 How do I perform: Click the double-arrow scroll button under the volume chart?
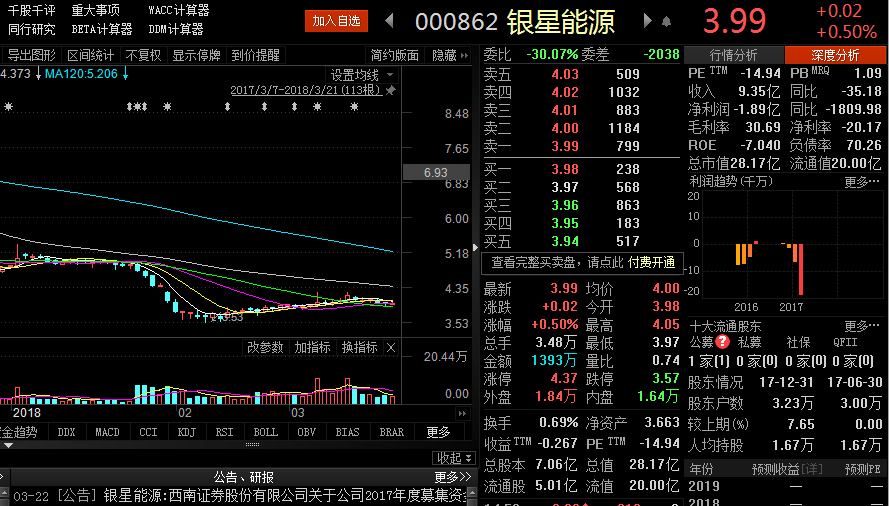[x=463, y=414]
